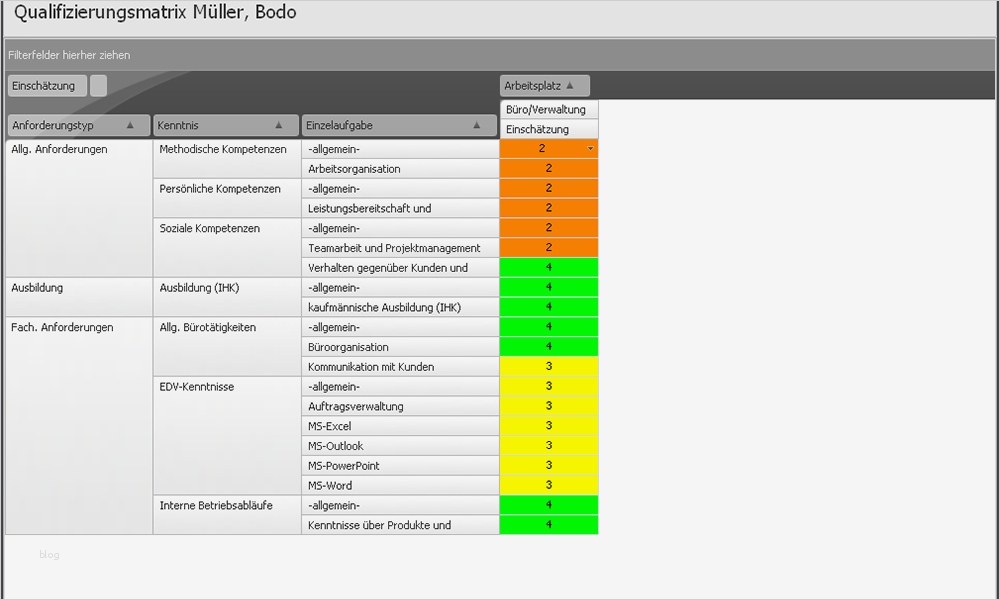Open dropdown arrow in first orange cell
The height and width of the screenshot is (600, 1000).
coord(591,149)
